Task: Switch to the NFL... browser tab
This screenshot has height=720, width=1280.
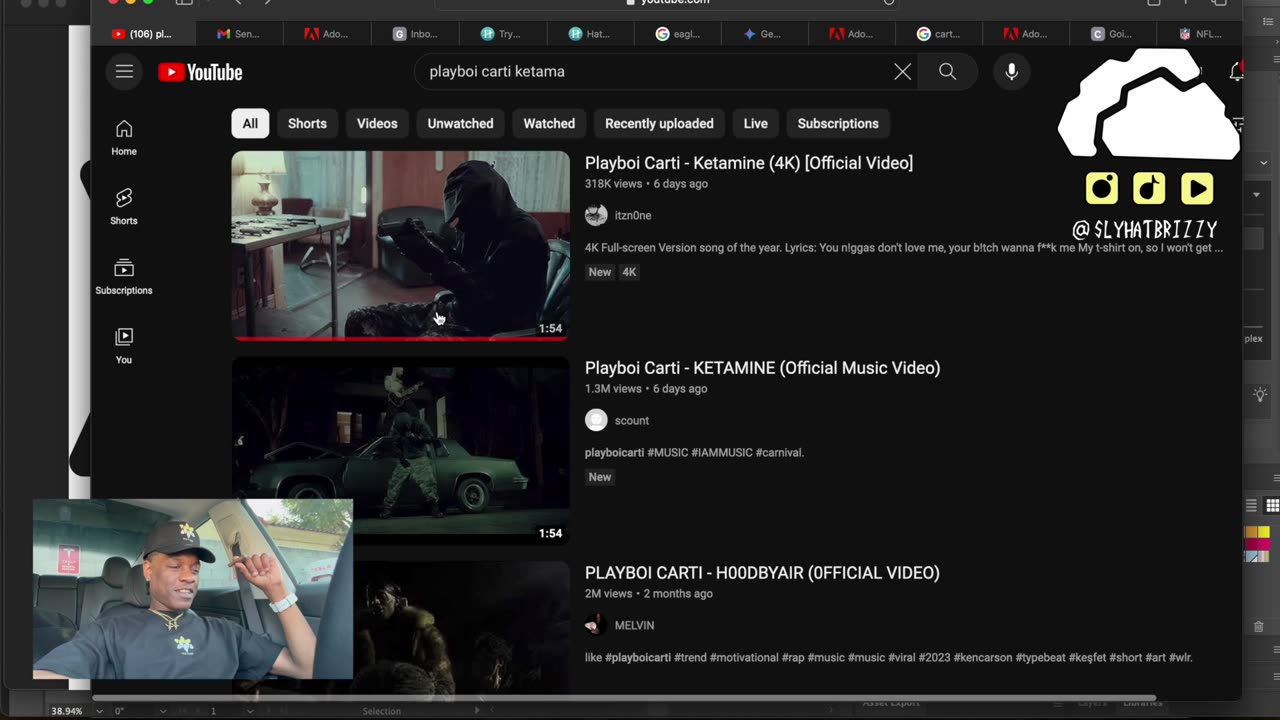Action: [x=1200, y=34]
